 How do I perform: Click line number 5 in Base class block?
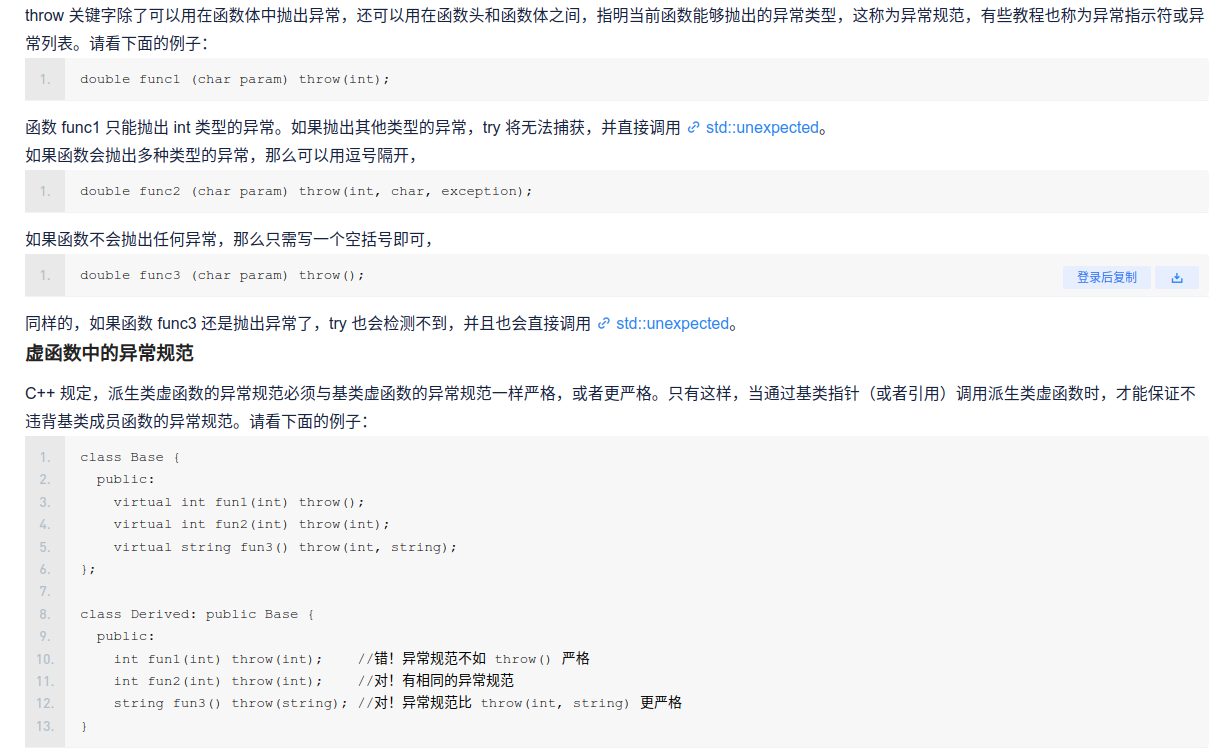tap(45, 547)
